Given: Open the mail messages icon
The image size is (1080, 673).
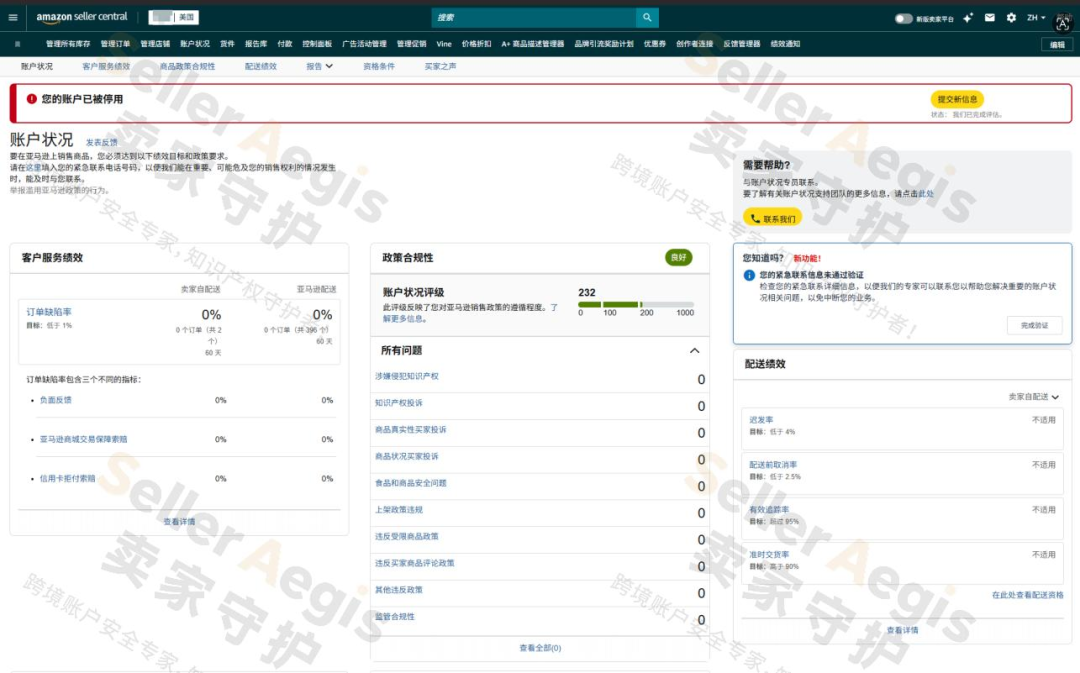Looking at the screenshot, I should point(990,18).
